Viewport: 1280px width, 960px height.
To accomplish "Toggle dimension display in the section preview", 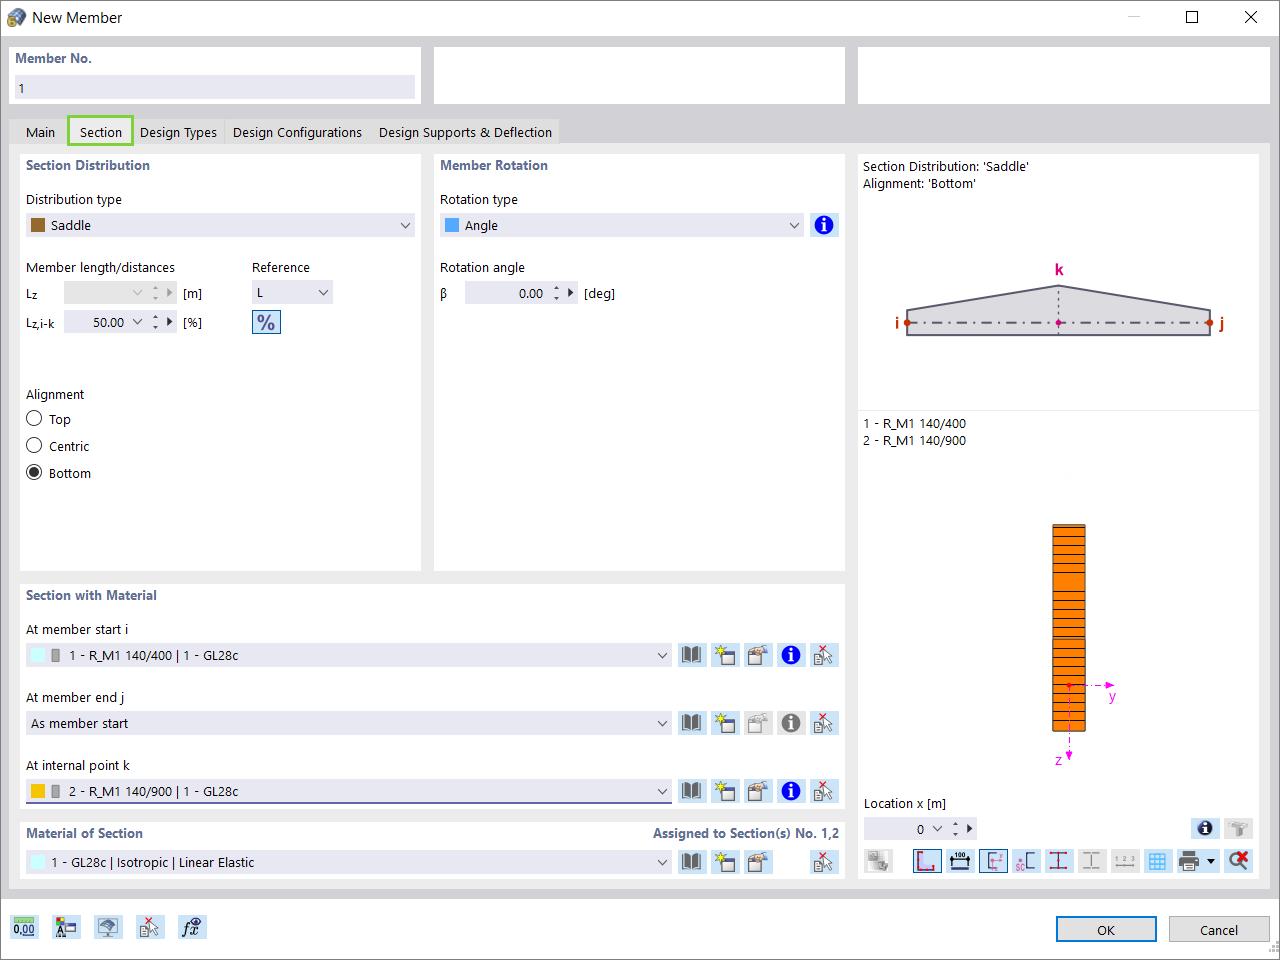I will 960,861.
